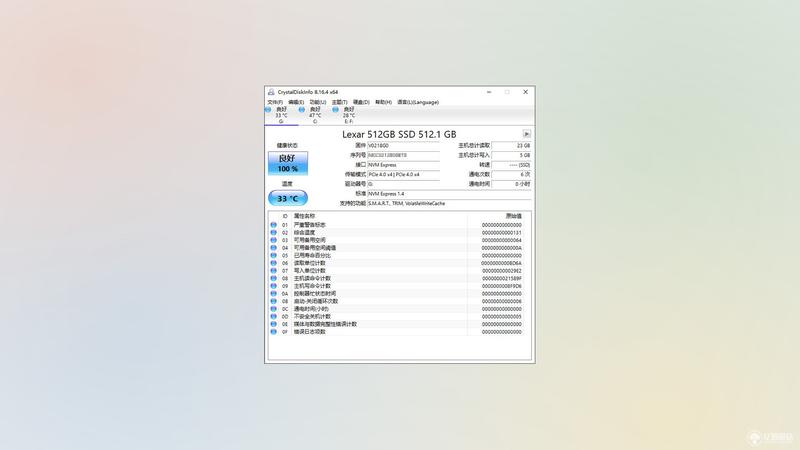The image size is (800, 450).
Task: Click status icon for attribute 01 严重警告标志
Action: click(273, 225)
